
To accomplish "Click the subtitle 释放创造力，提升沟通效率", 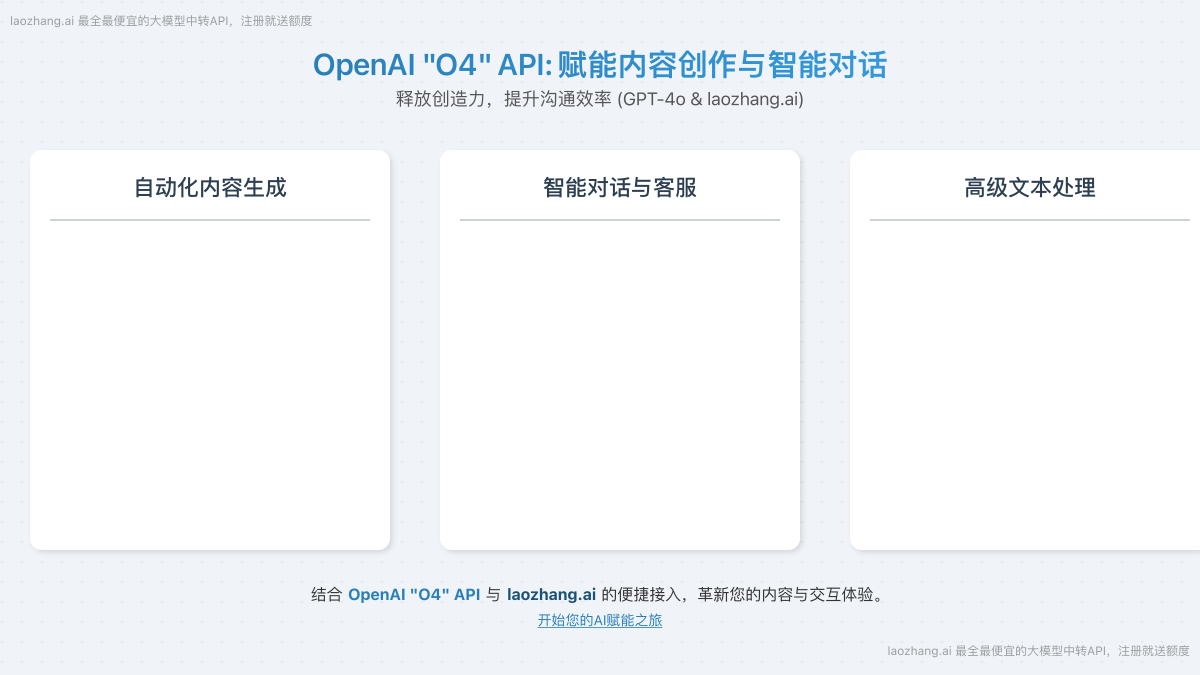I will (x=504, y=100).
